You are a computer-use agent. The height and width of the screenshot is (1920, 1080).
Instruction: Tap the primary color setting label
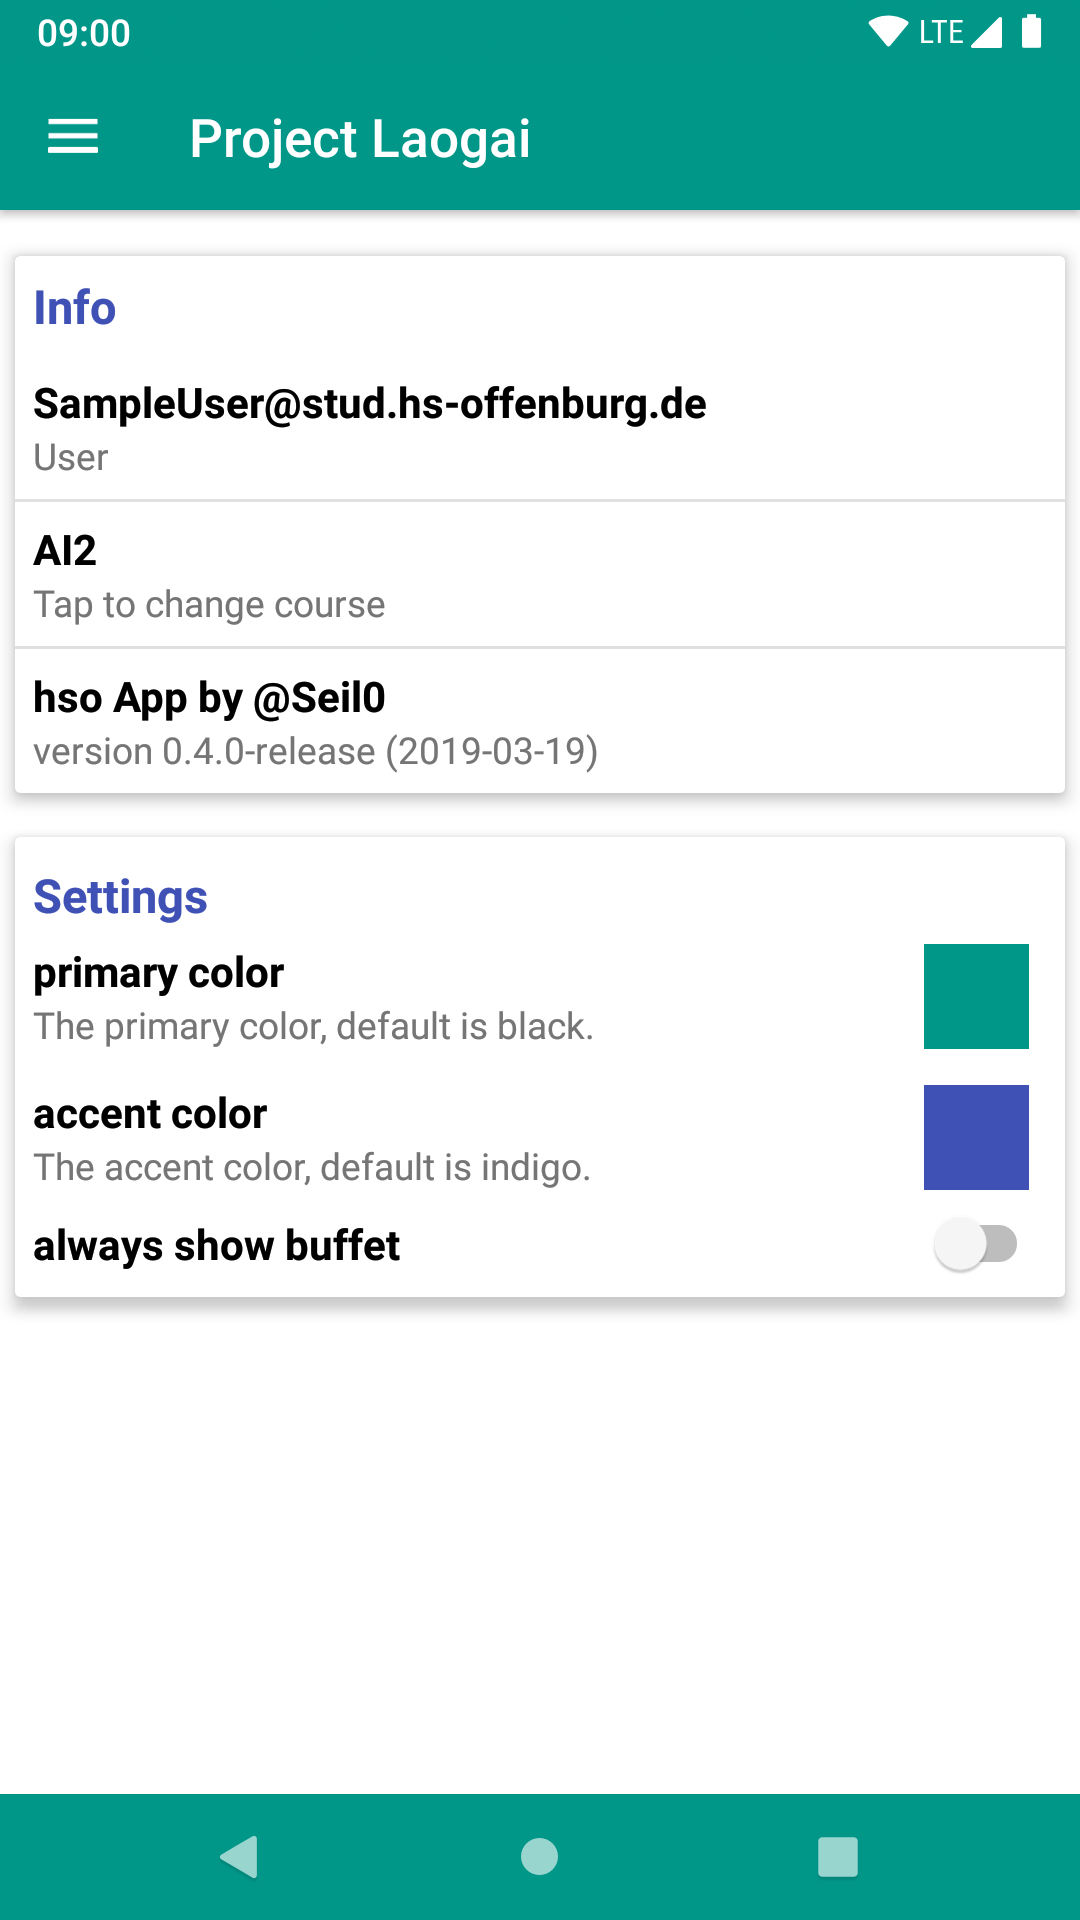point(159,973)
